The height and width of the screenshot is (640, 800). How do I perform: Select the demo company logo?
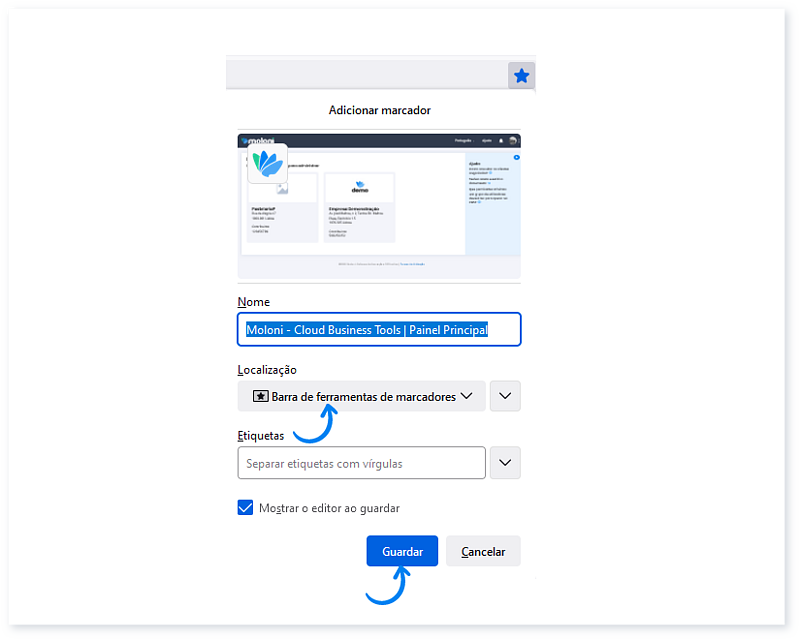coord(358,185)
